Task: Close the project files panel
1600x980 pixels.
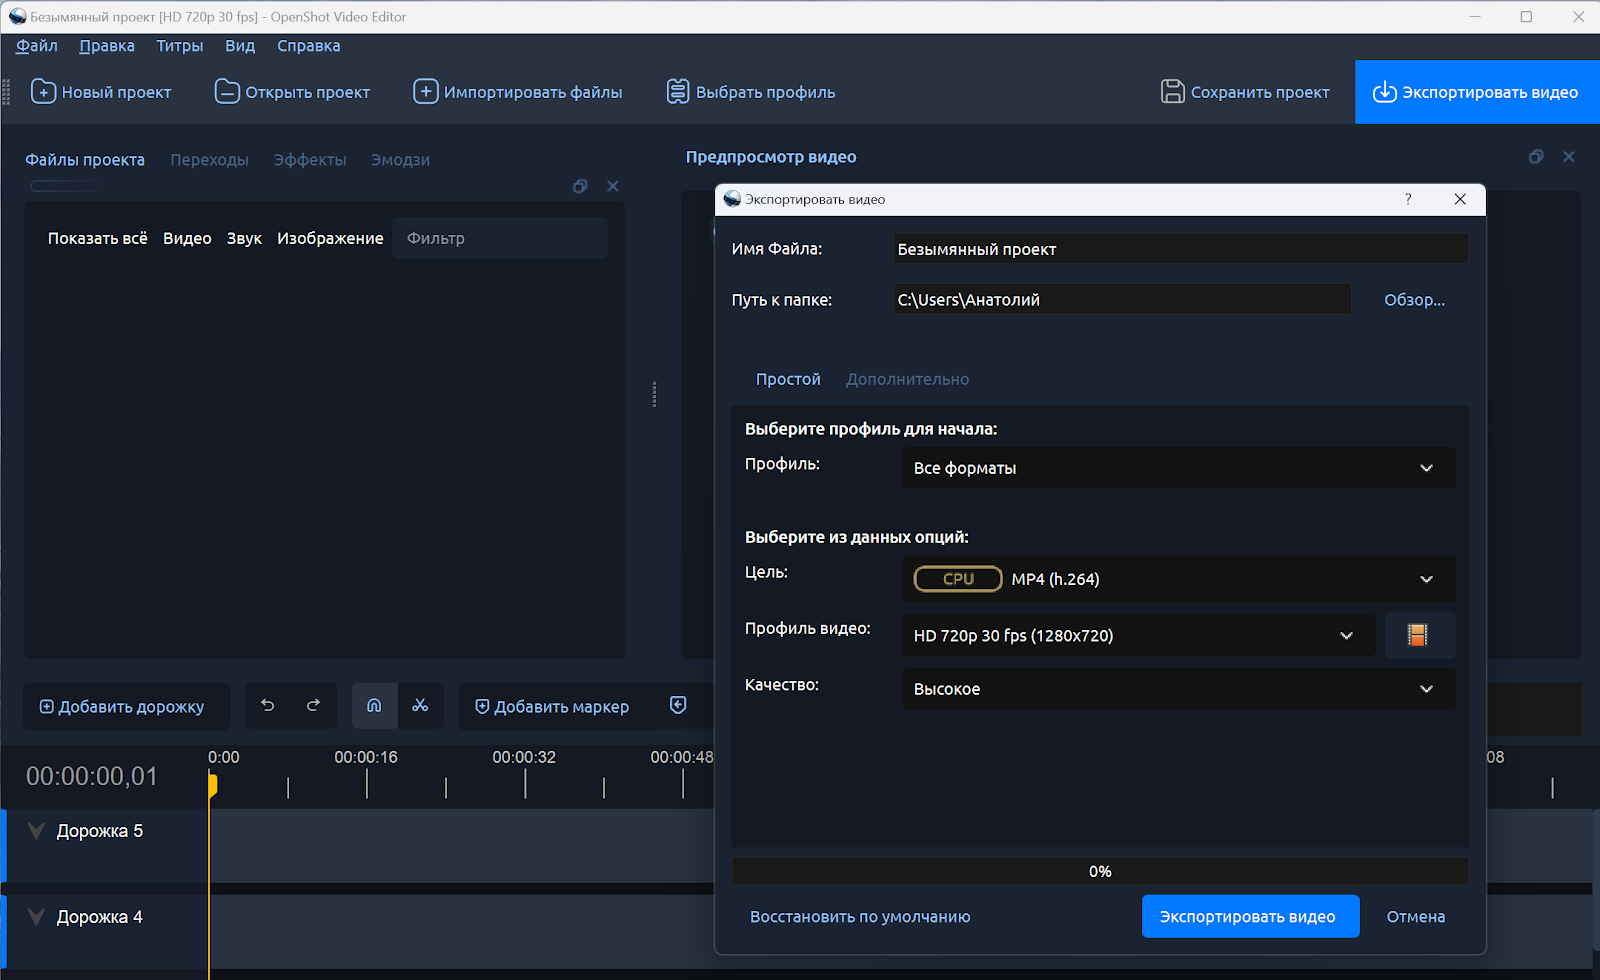Action: coord(613,186)
